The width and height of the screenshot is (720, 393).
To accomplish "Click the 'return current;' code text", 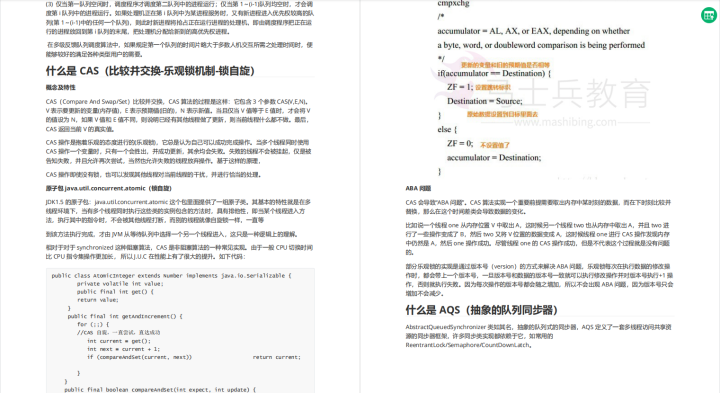I will pos(276,357).
